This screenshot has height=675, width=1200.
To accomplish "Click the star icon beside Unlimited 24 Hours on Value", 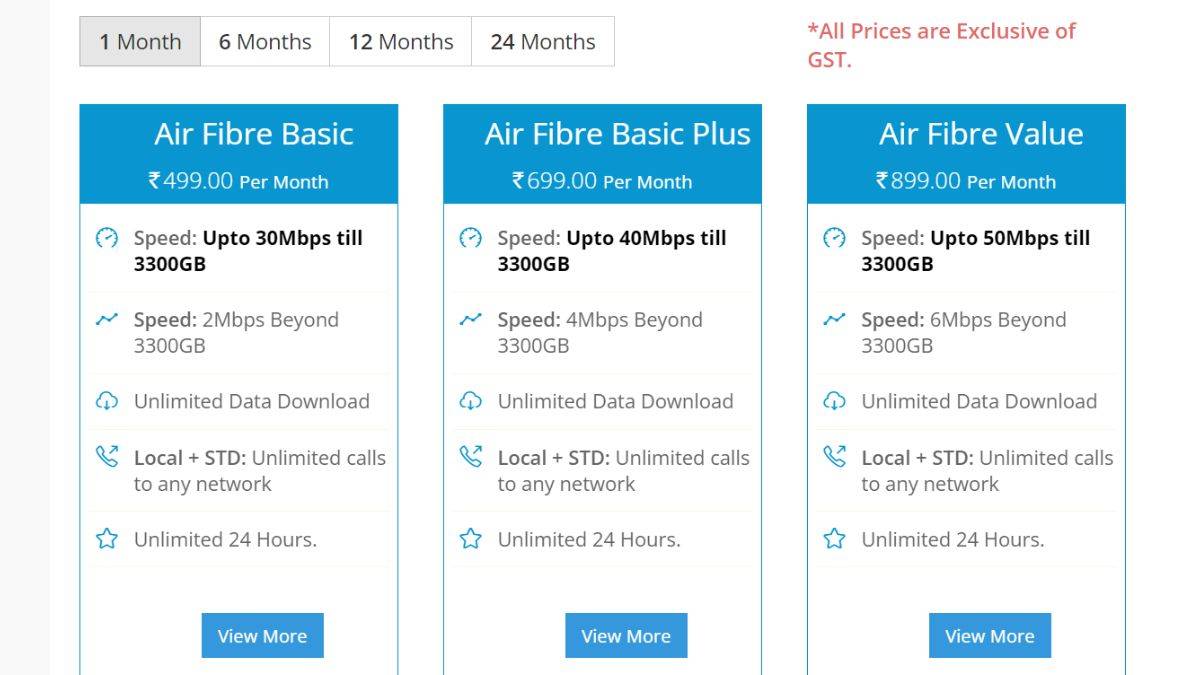I will (x=836, y=539).
